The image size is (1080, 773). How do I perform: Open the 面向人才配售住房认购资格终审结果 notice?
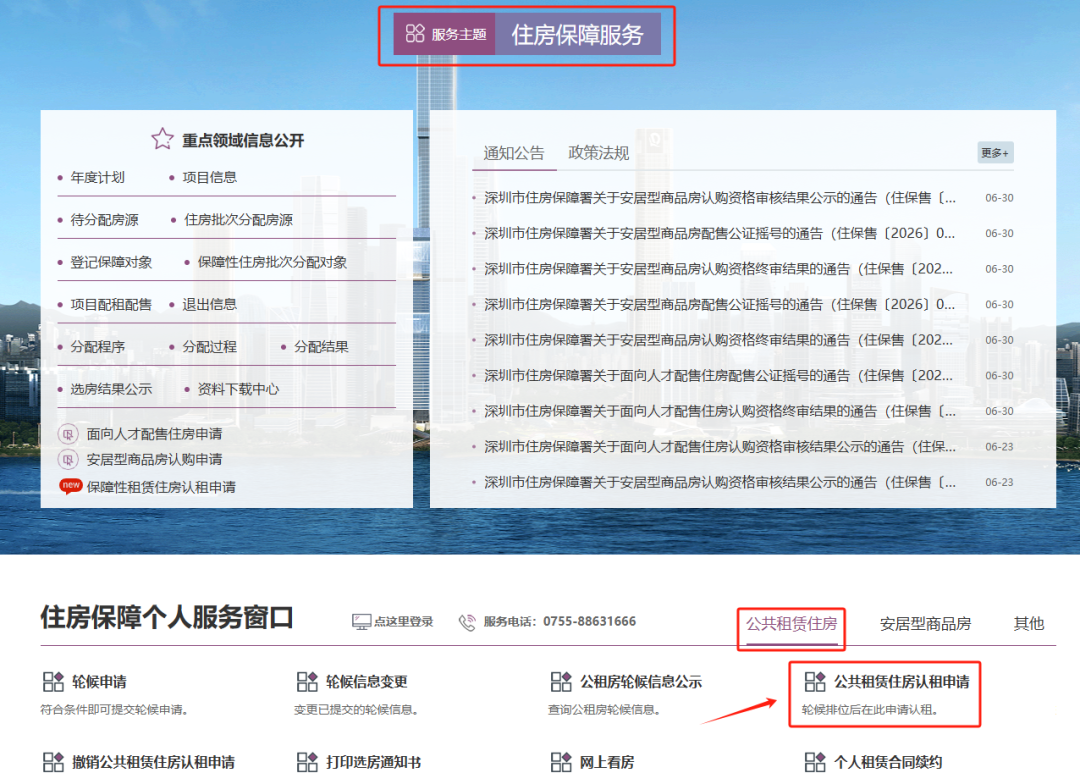pos(720,411)
